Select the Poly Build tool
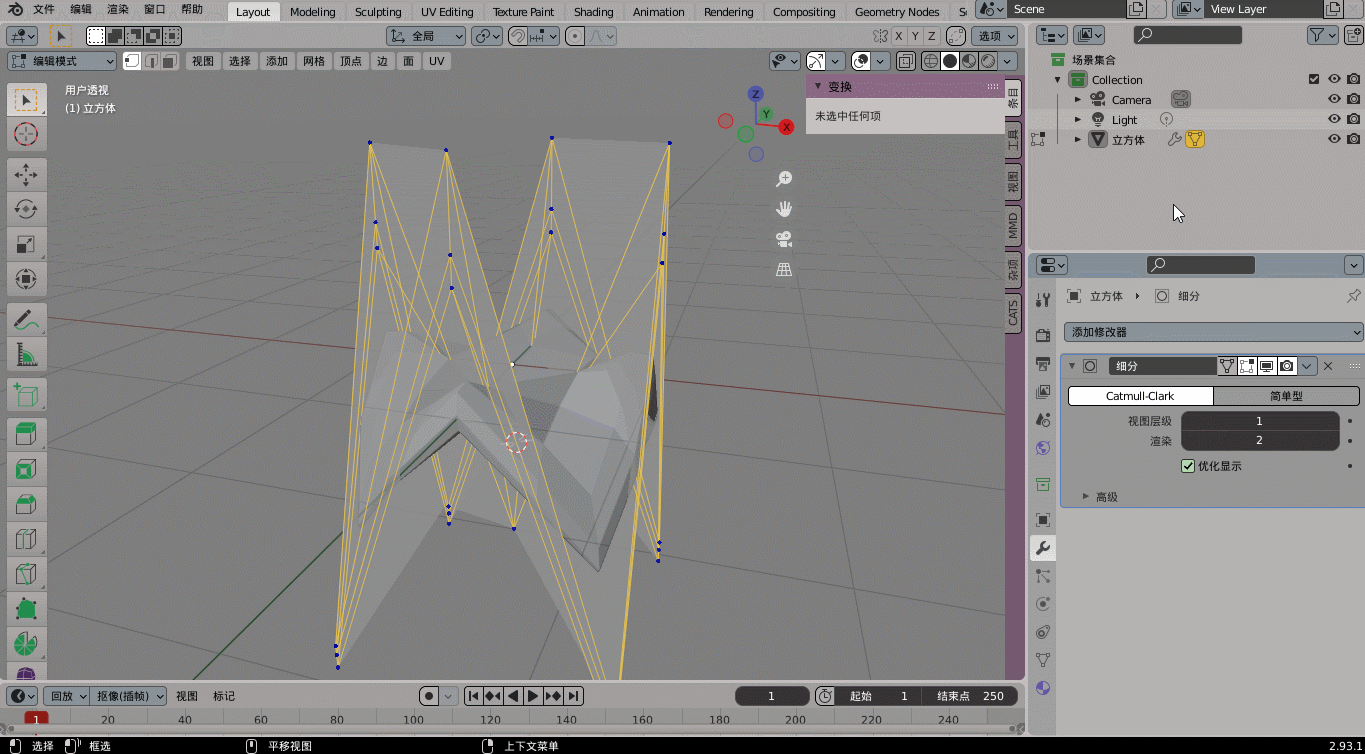Viewport: 1365px width, 754px height. [x=26, y=609]
